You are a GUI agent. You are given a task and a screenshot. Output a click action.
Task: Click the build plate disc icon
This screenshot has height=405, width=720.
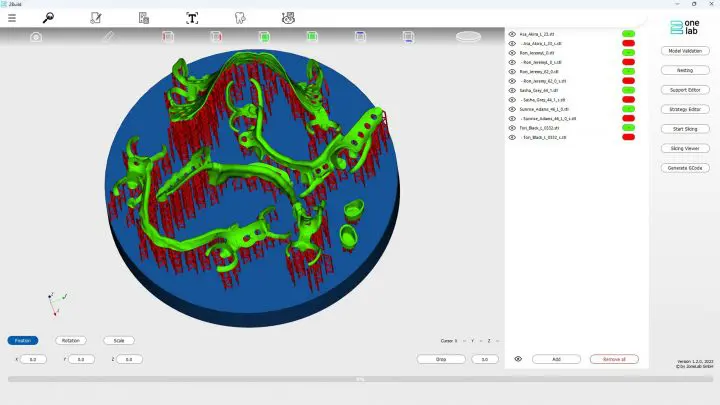(468, 37)
